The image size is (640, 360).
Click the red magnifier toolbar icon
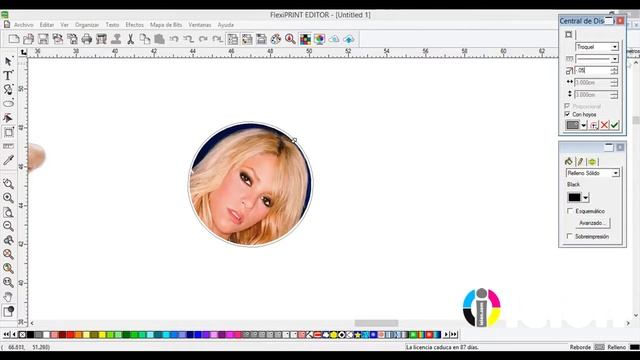(x=290, y=39)
